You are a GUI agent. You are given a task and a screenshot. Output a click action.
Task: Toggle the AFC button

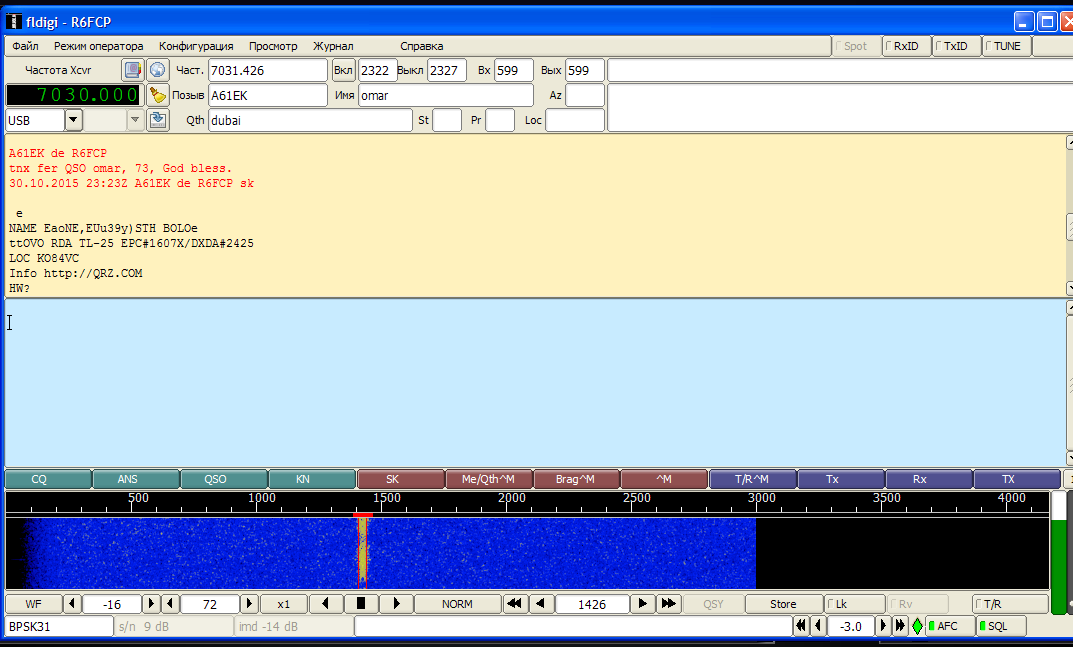tap(950, 626)
